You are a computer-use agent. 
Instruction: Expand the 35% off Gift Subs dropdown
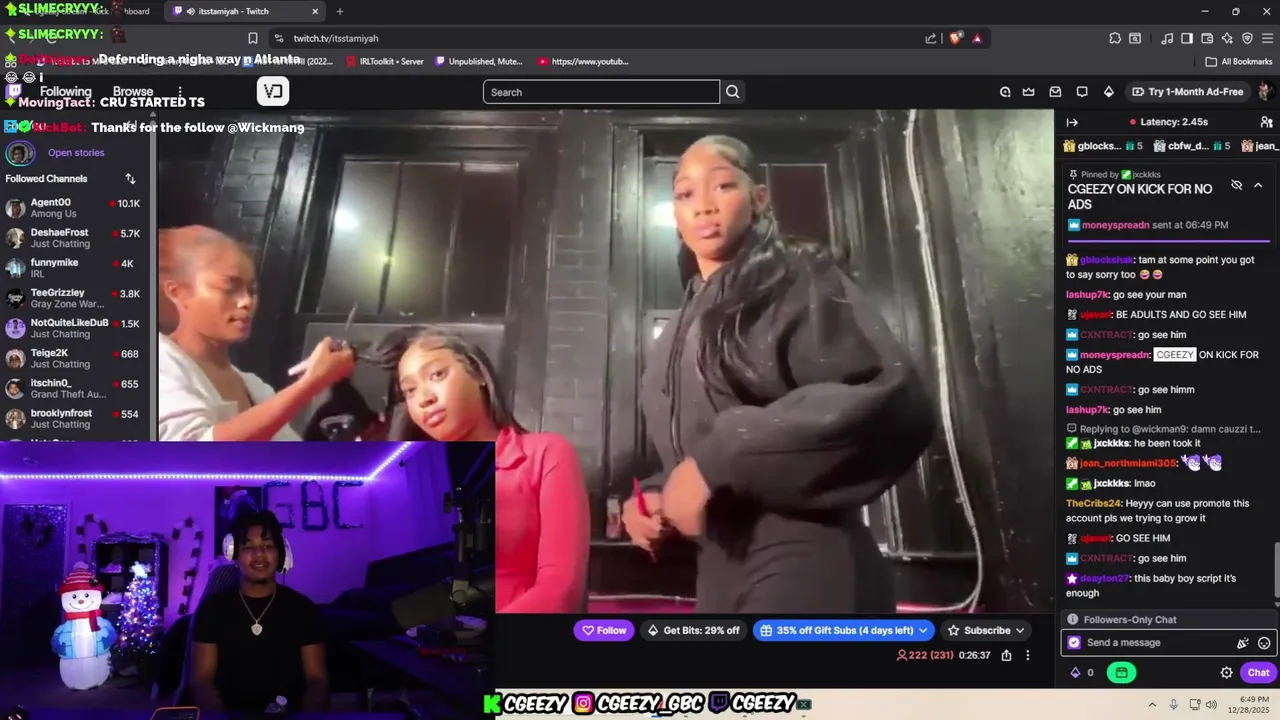point(923,630)
